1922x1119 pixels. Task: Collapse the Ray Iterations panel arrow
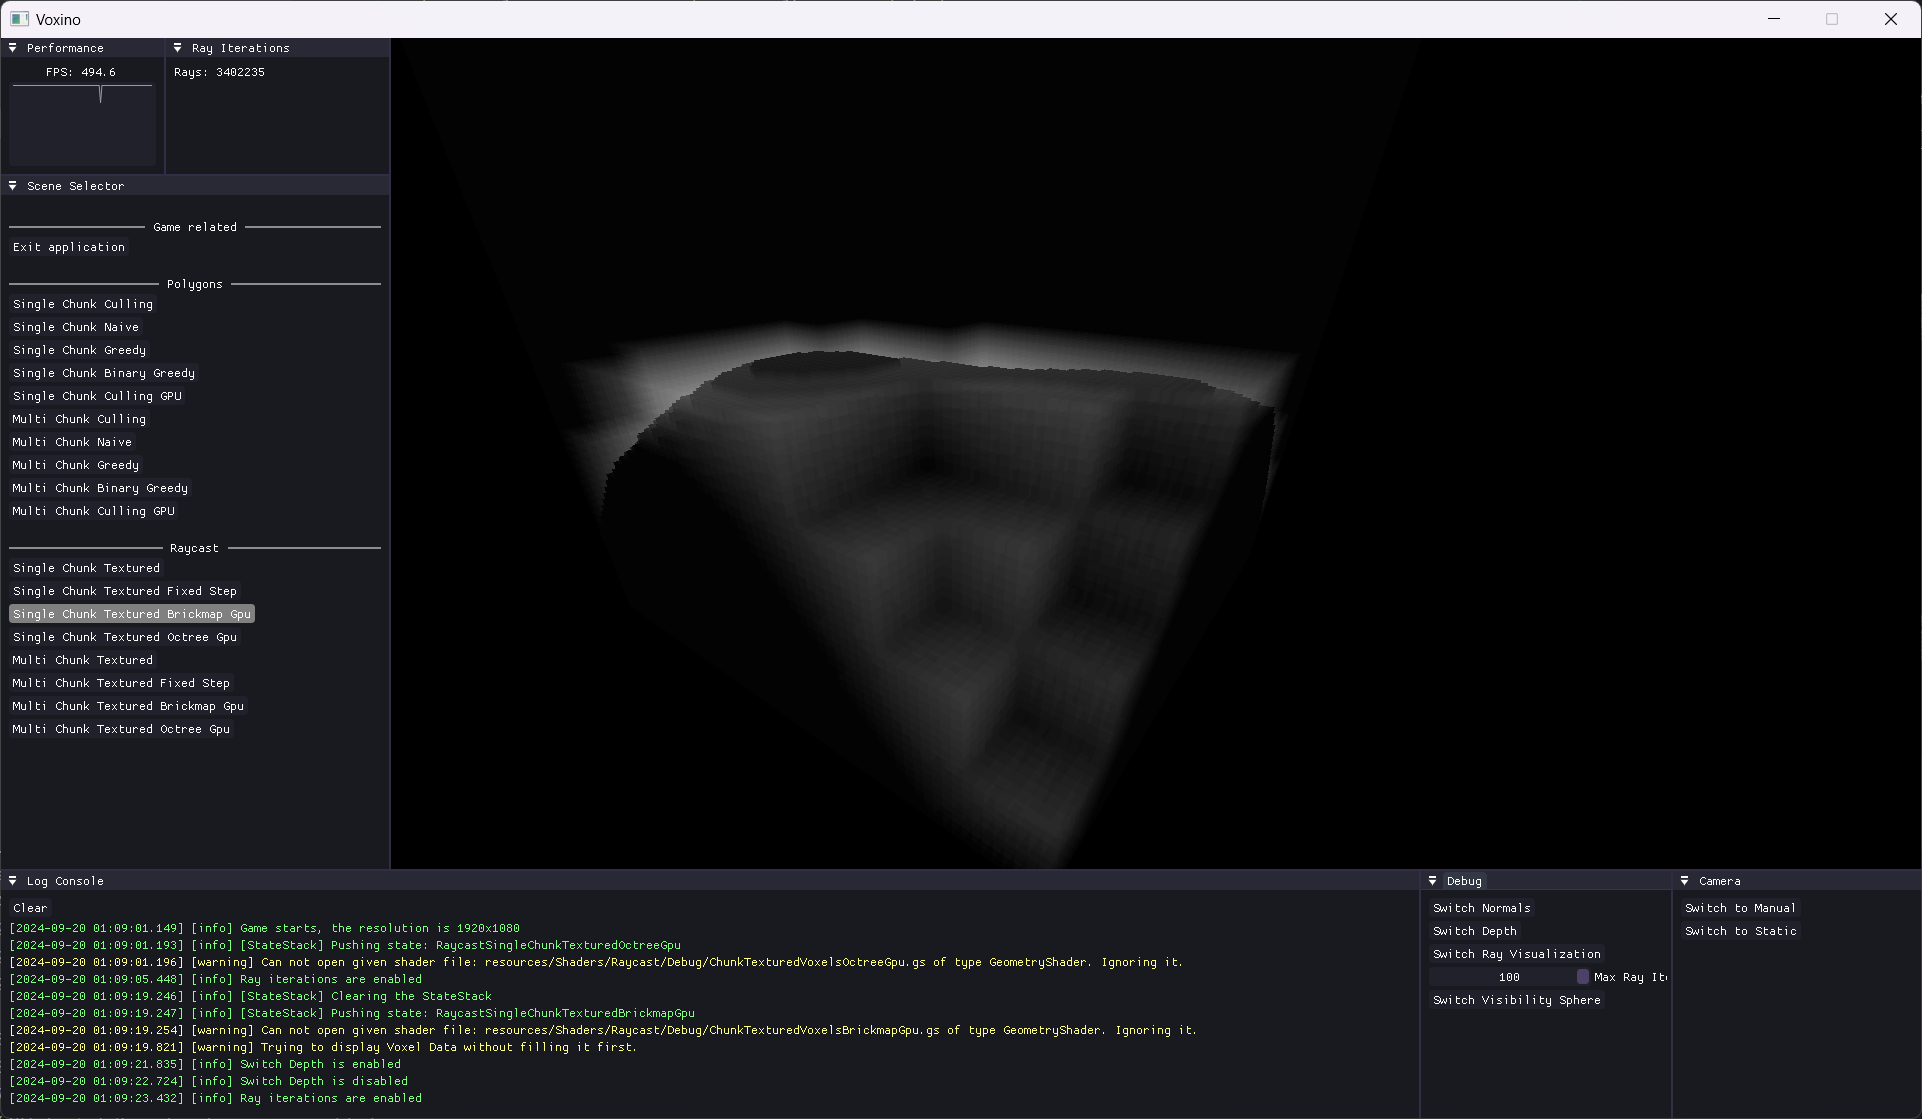[178, 48]
